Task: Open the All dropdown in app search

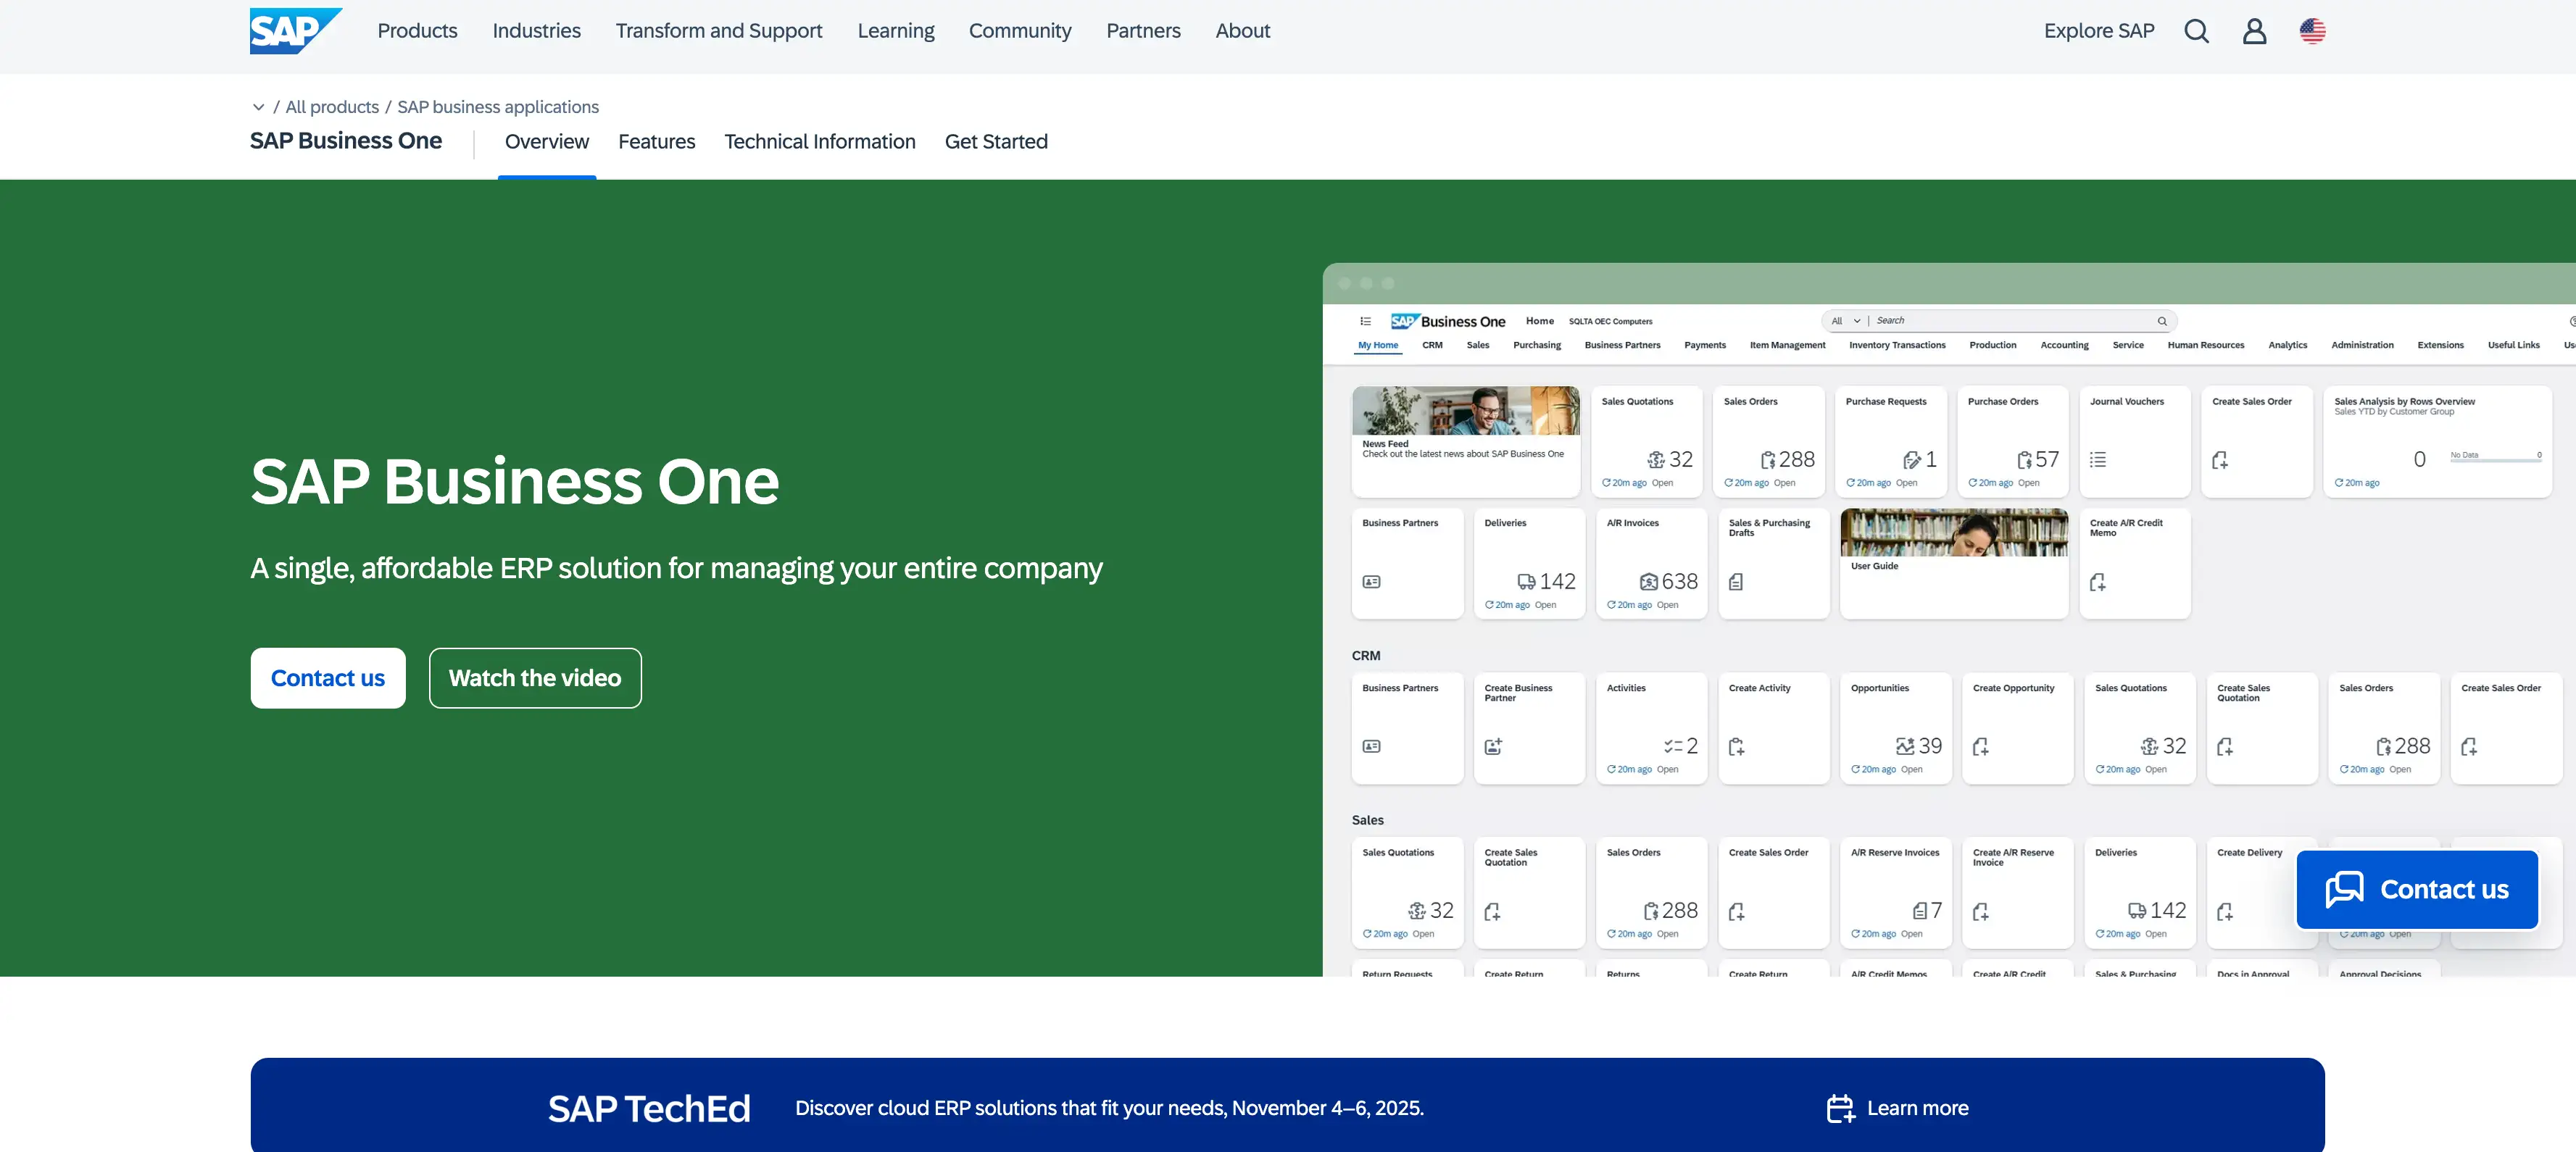Action: tap(1845, 321)
